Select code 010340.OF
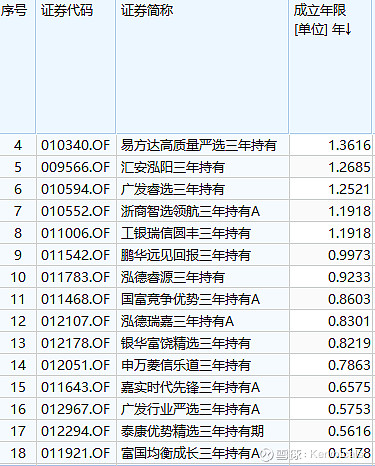 coord(75,145)
